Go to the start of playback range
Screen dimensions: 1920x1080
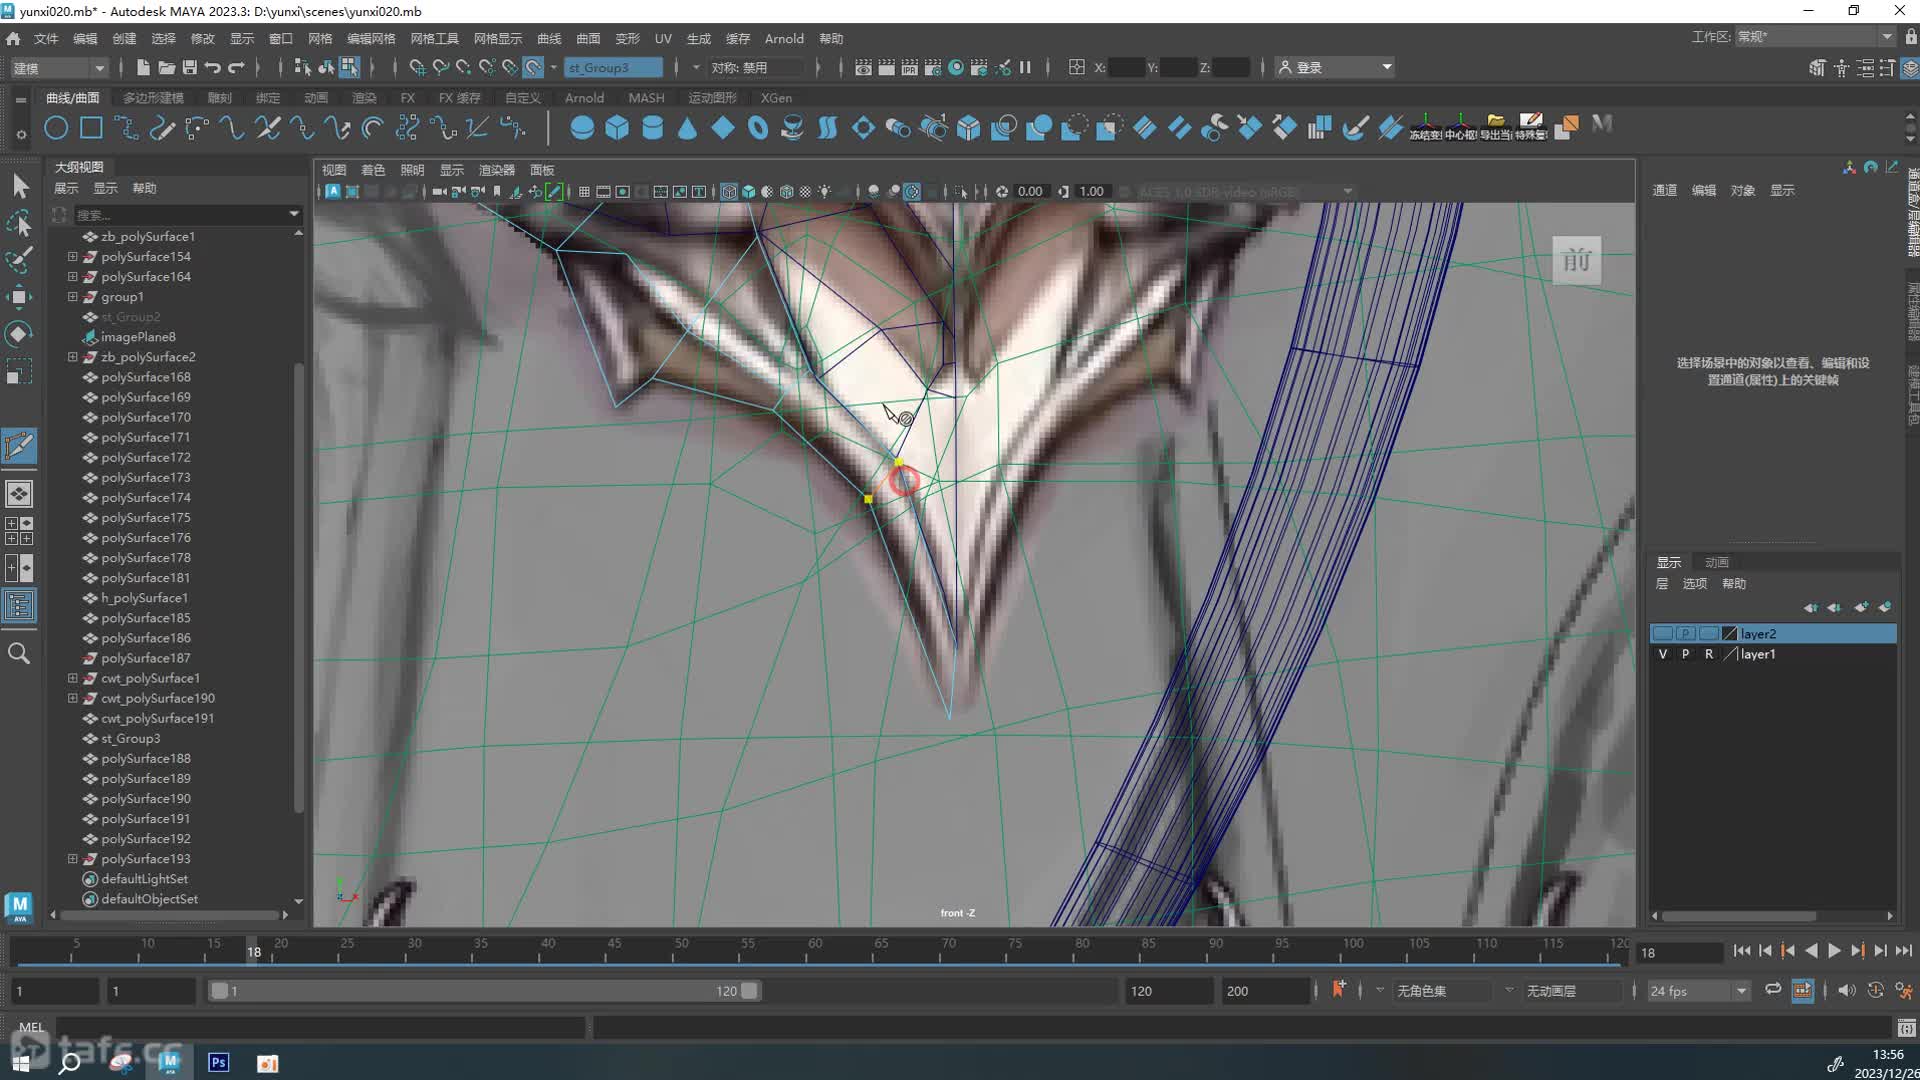click(1742, 951)
